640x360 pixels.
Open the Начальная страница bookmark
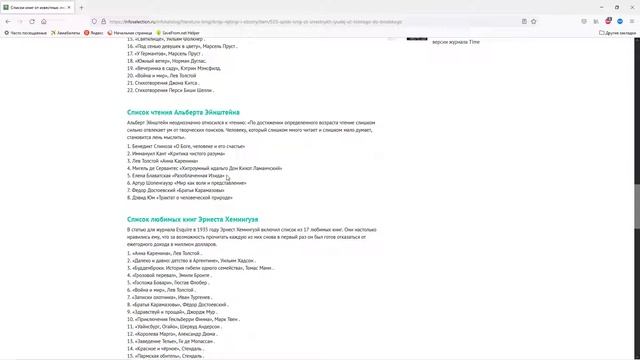130,33
